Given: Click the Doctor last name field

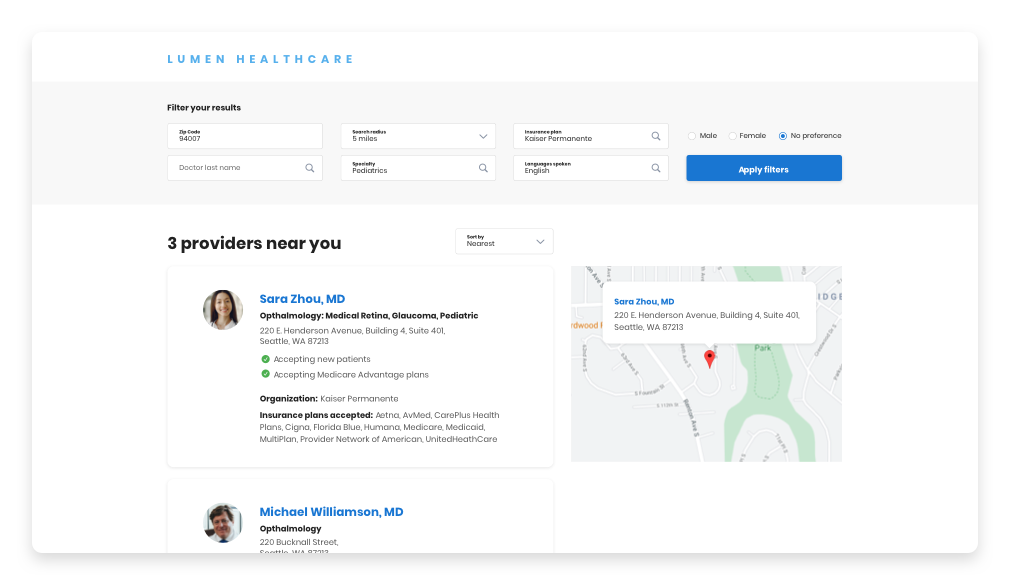Looking at the screenshot, I should point(245,168).
